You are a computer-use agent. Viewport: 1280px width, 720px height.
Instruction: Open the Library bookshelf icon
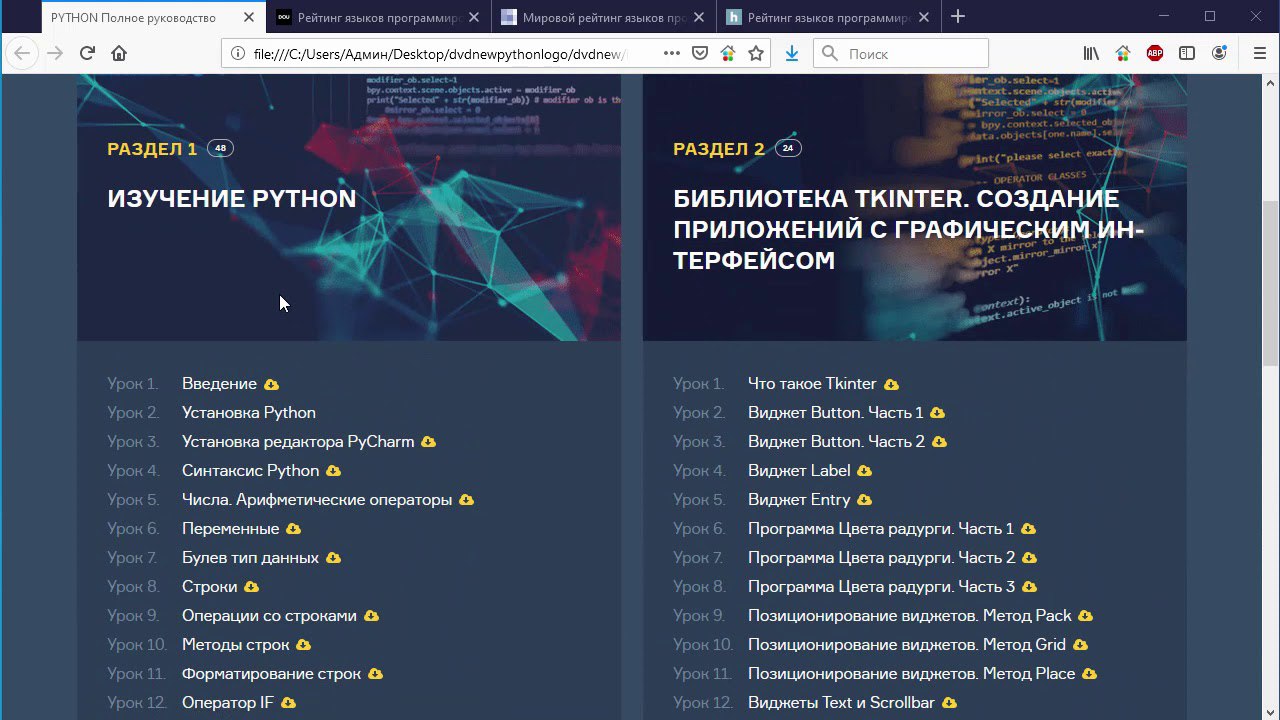point(1091,54)
